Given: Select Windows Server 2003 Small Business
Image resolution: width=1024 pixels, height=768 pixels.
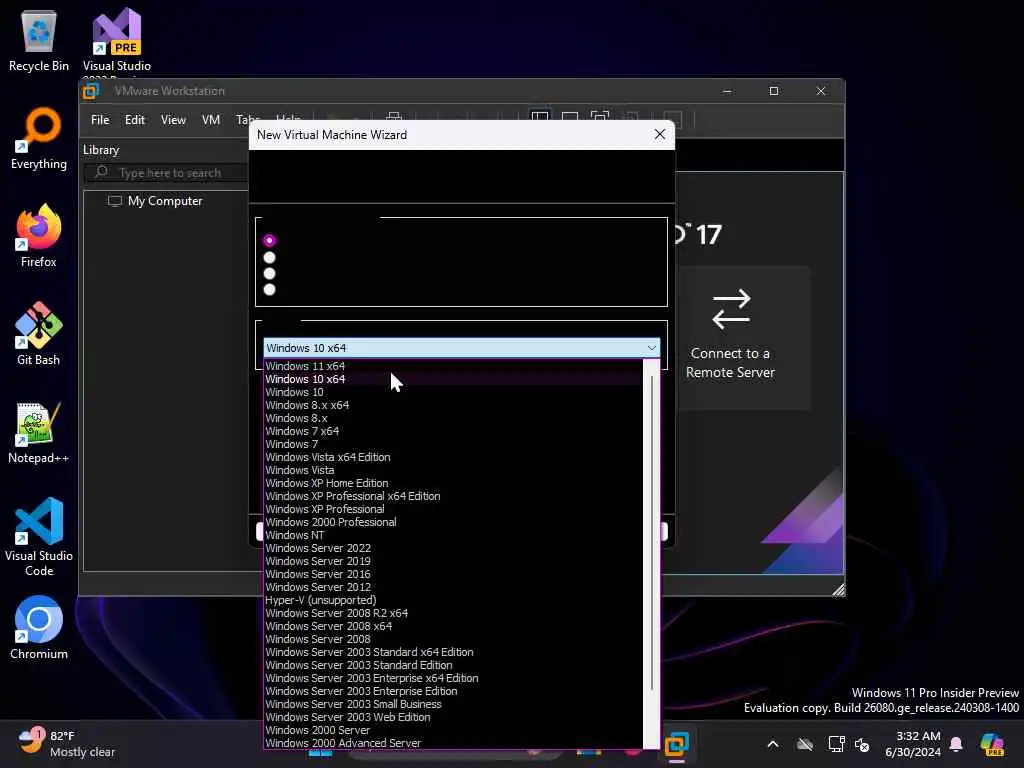Looking at the screenshot, I should 453,705.
